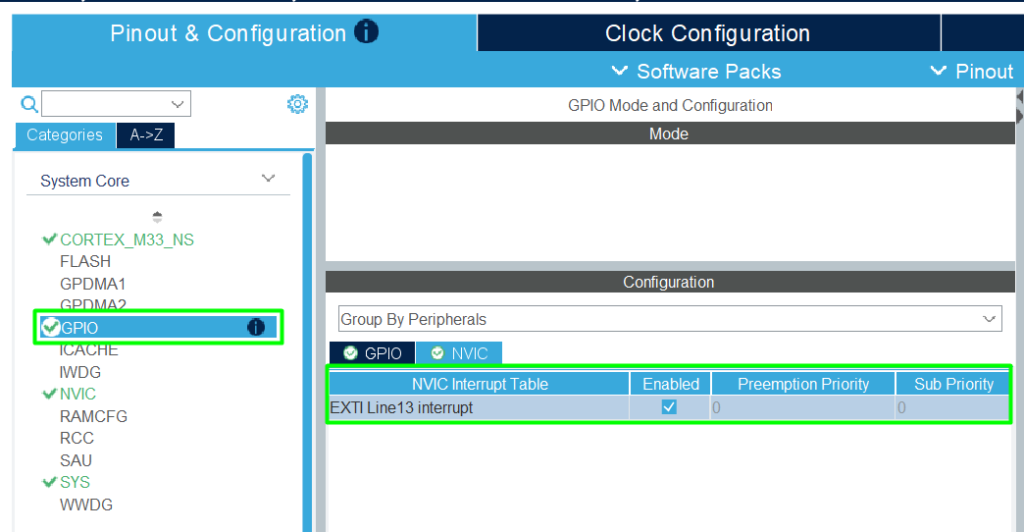Click the sort arrows above category list
The height and width of the screenshot is (532, 1024).
click(x=157, y=216)
